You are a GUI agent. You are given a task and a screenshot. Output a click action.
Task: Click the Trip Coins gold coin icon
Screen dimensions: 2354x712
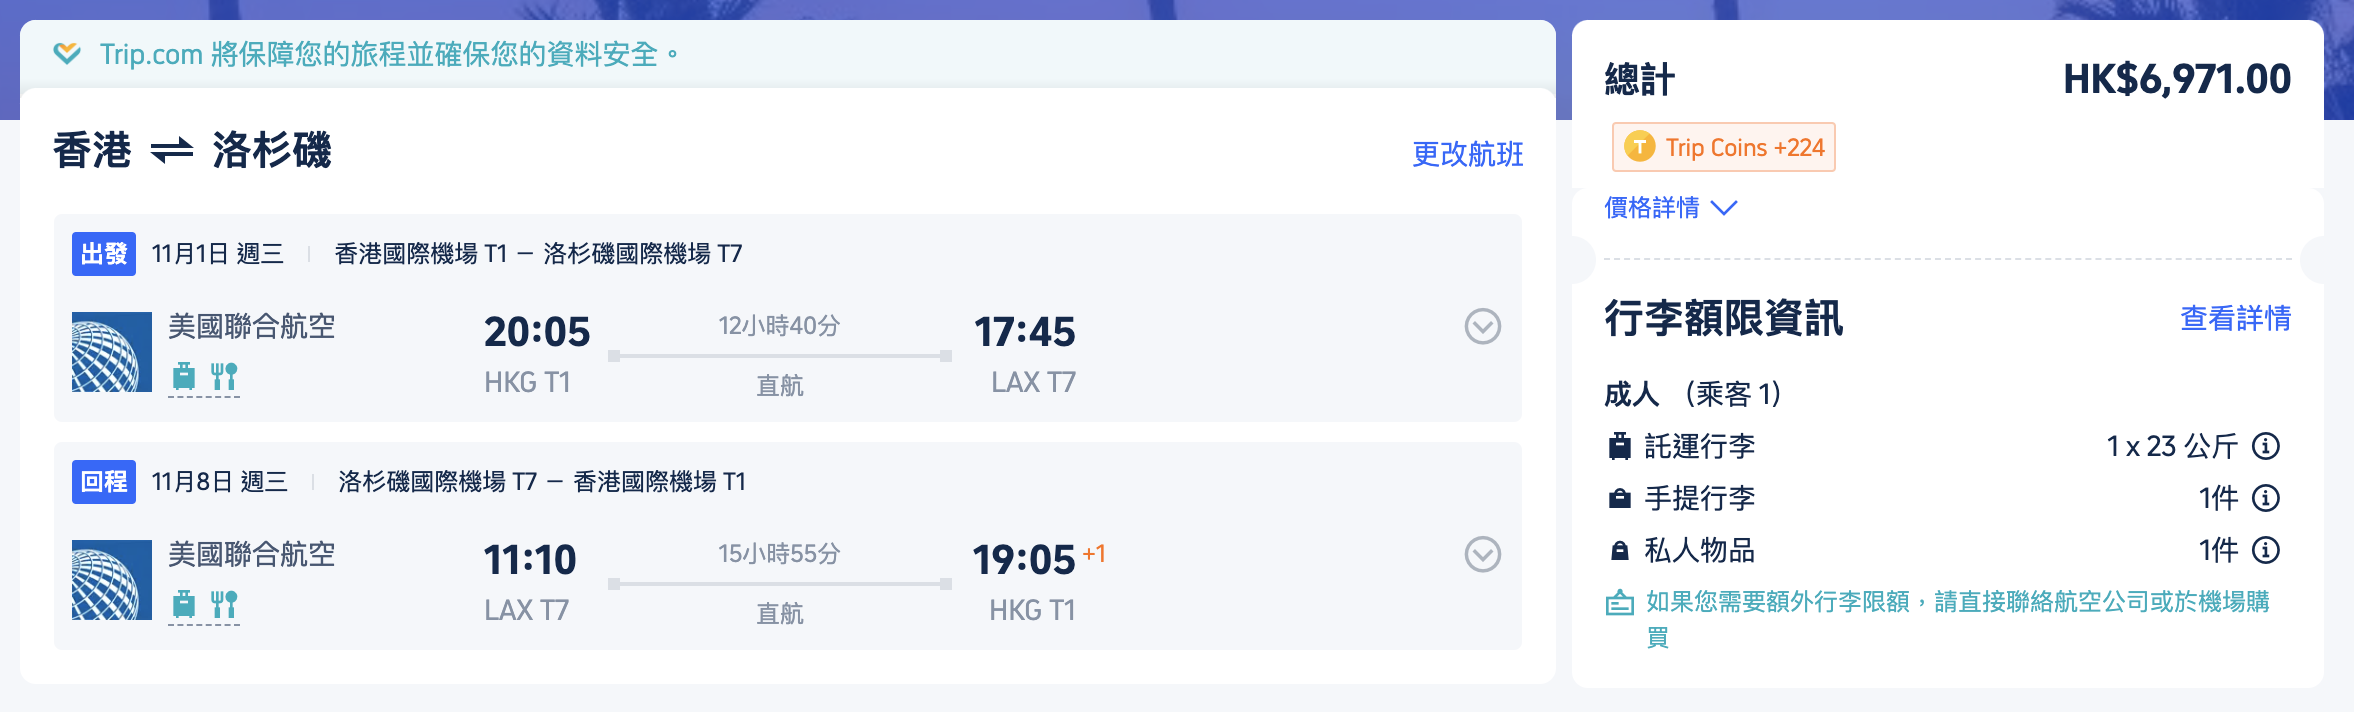1639,147
